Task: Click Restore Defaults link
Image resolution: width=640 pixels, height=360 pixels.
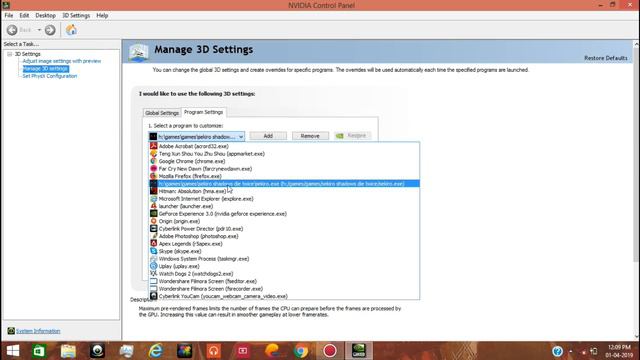Action: (606, 58)
